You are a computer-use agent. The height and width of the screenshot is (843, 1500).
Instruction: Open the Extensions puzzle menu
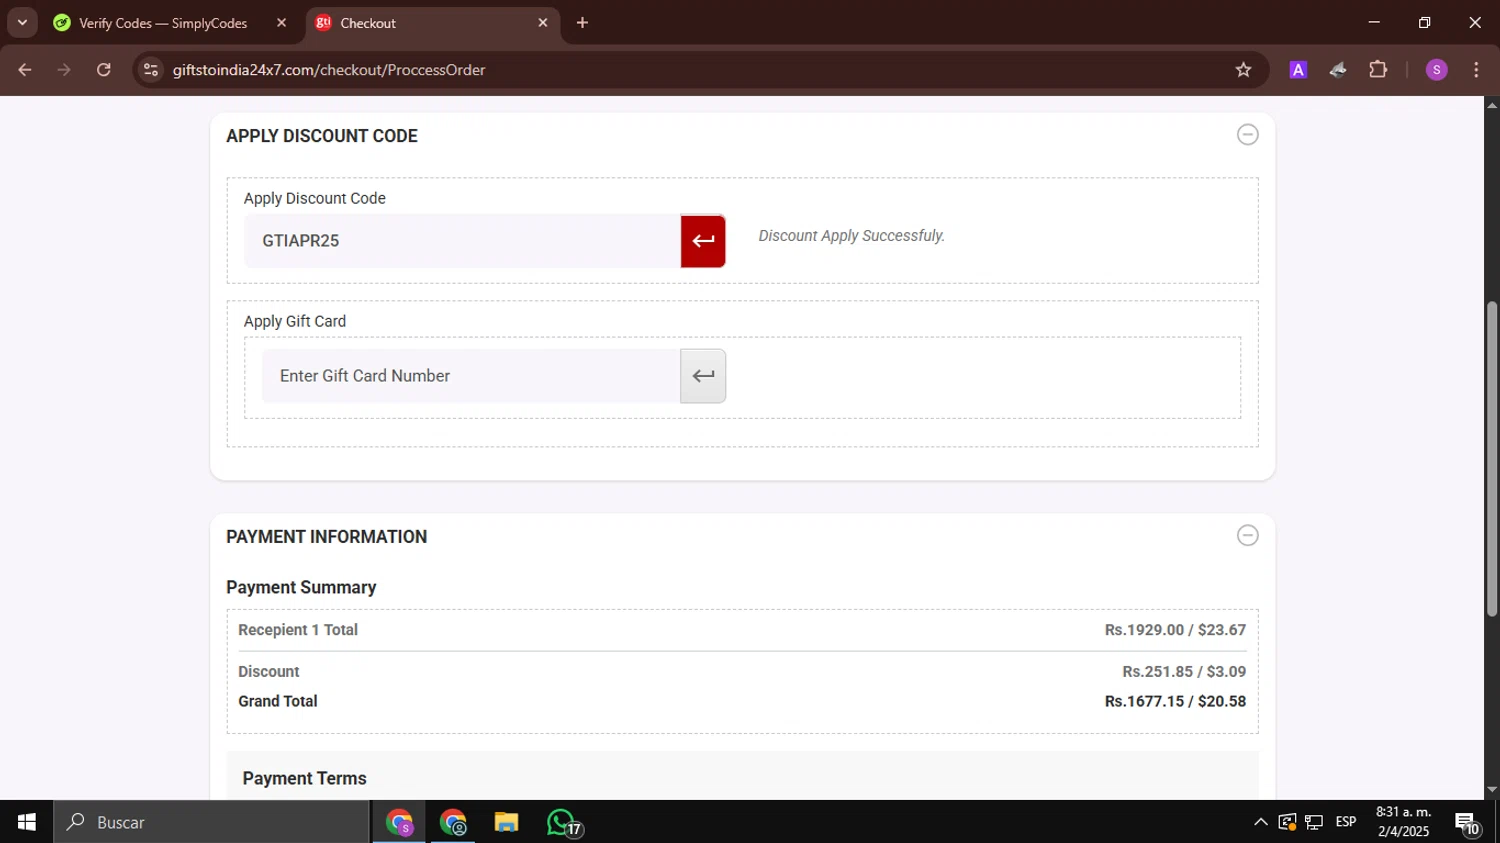click(x=1378, y=70)
